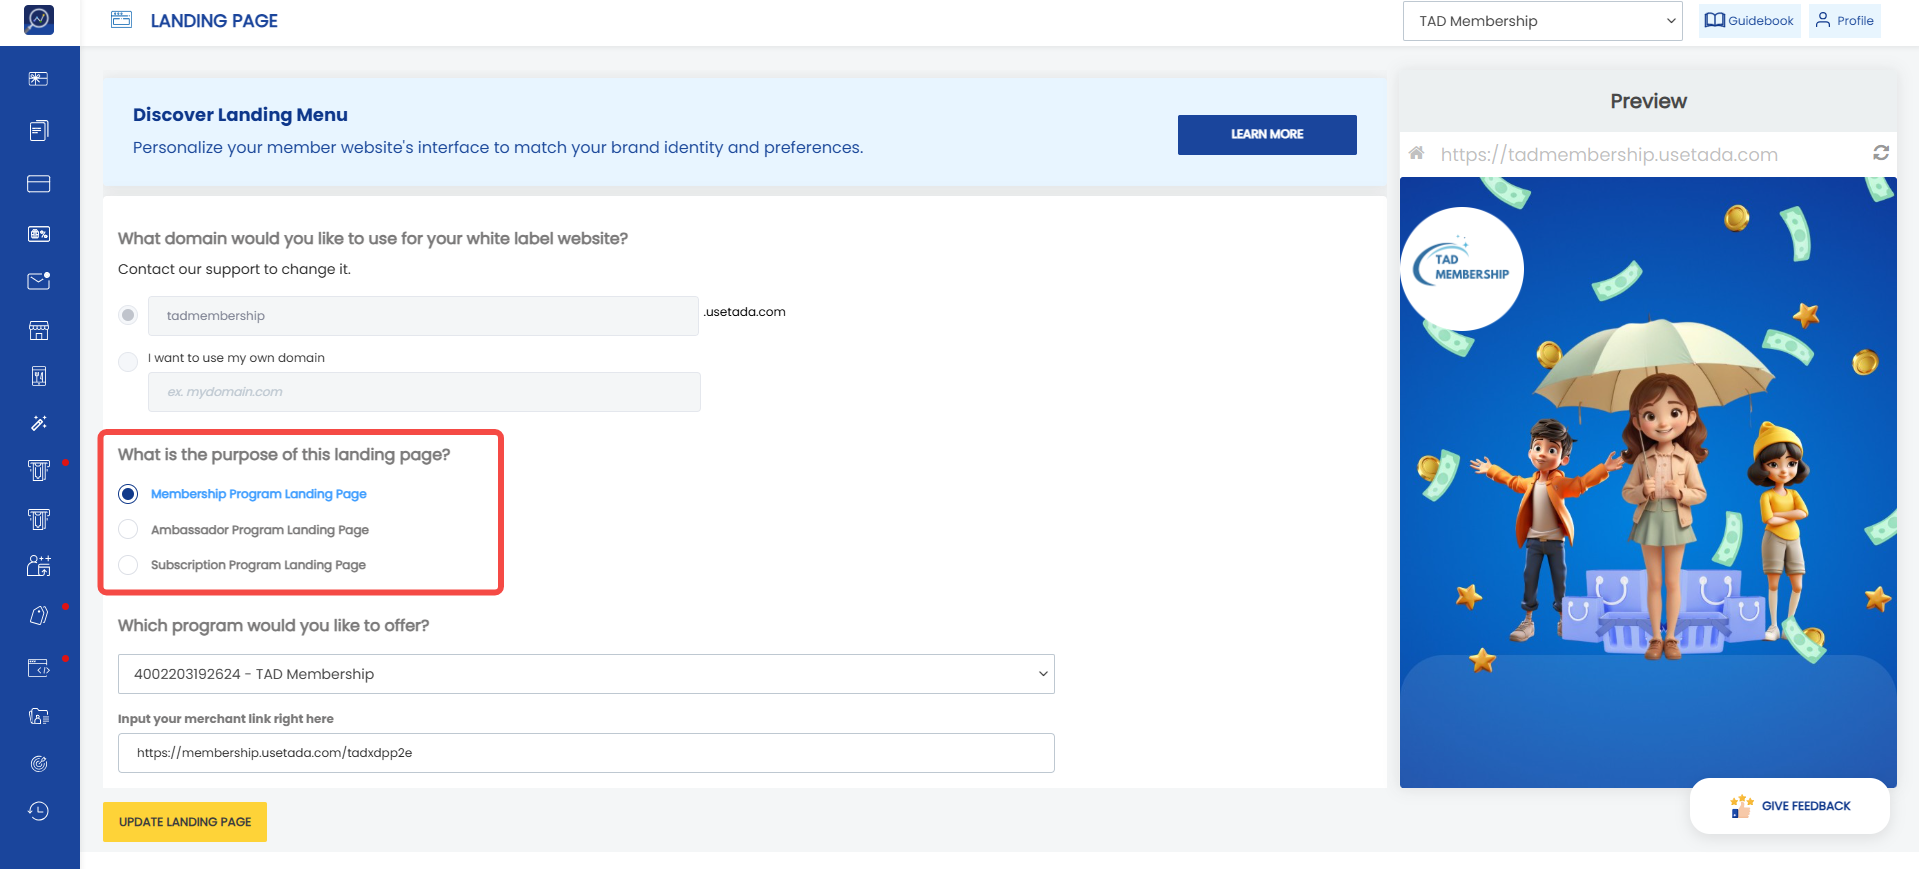This screenshot has height=869, width=1919.
Task: Open the magic wand sidebar icon
Action: point(39,423)
